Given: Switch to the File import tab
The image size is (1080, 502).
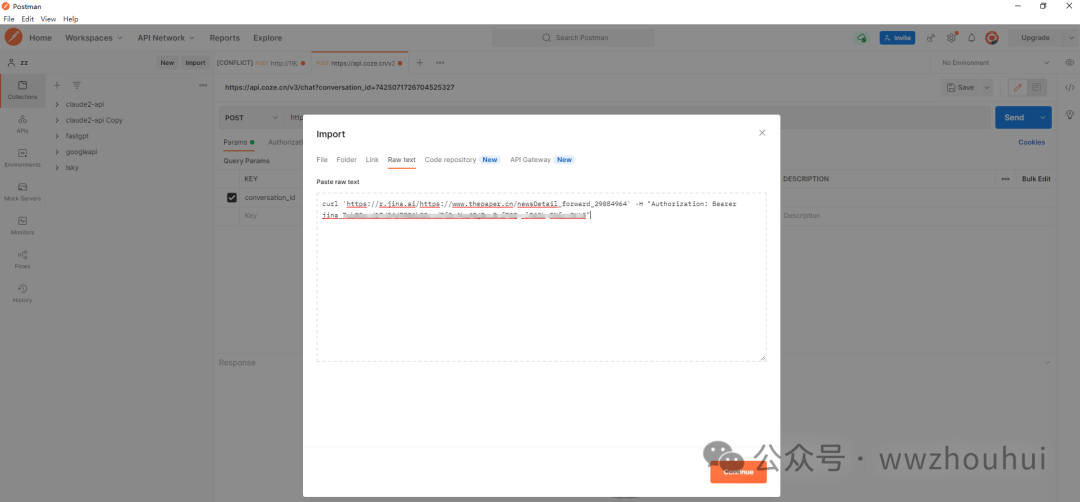Looking at the screenshot, I should 322,160.
